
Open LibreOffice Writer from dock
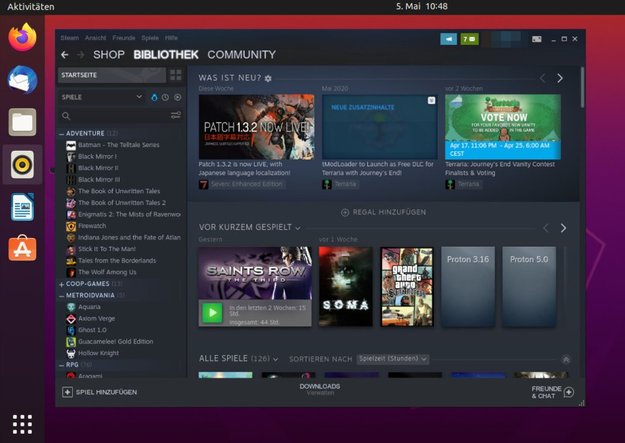click(22, 207)
